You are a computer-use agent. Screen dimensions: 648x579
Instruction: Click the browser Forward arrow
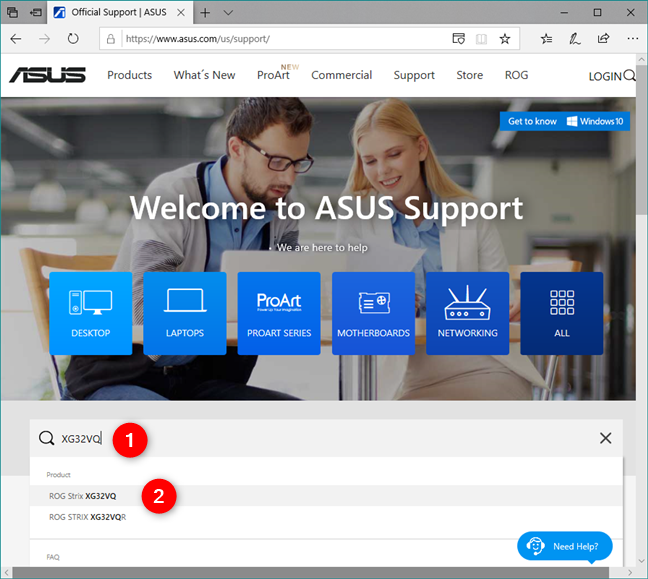tap(44, 39)
